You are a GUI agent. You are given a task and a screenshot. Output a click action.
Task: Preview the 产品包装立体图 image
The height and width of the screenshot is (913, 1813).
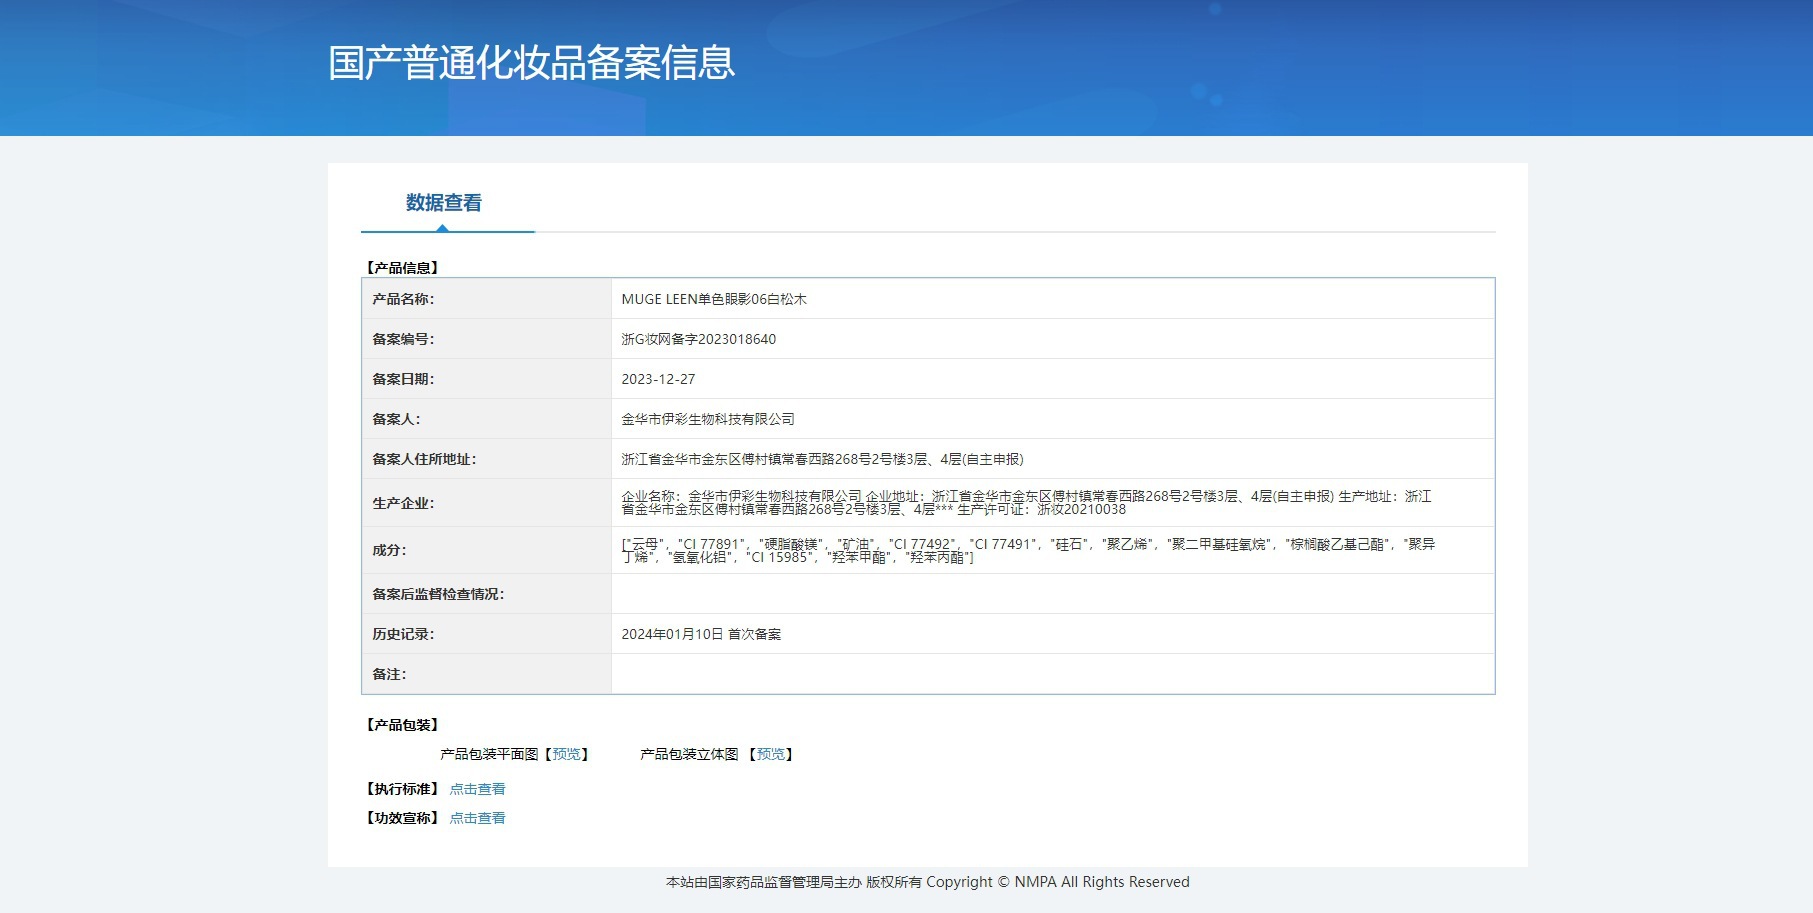coord(771,754)
